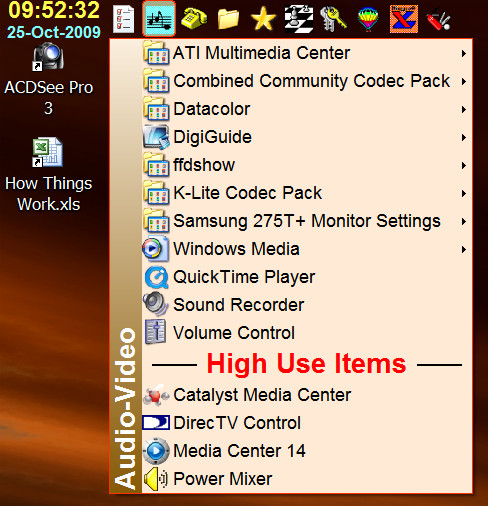Open Samsung 275T+ Monitor Settings entry
Screen dimensions: 488x506
(307, 221)
